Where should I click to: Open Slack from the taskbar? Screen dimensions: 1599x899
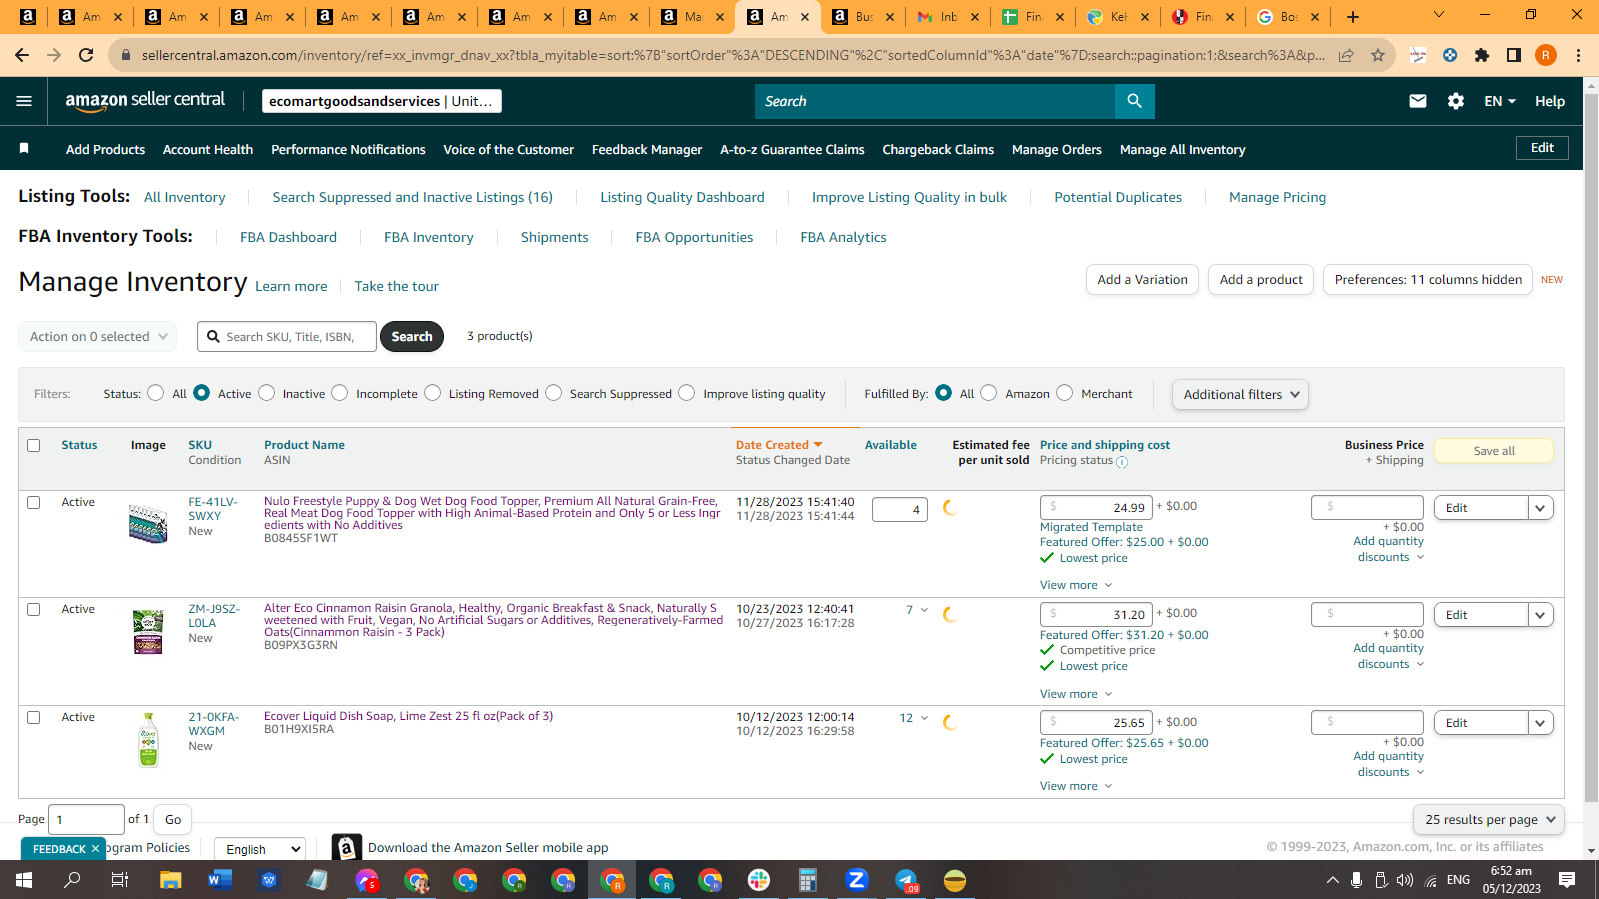(759, 880)
